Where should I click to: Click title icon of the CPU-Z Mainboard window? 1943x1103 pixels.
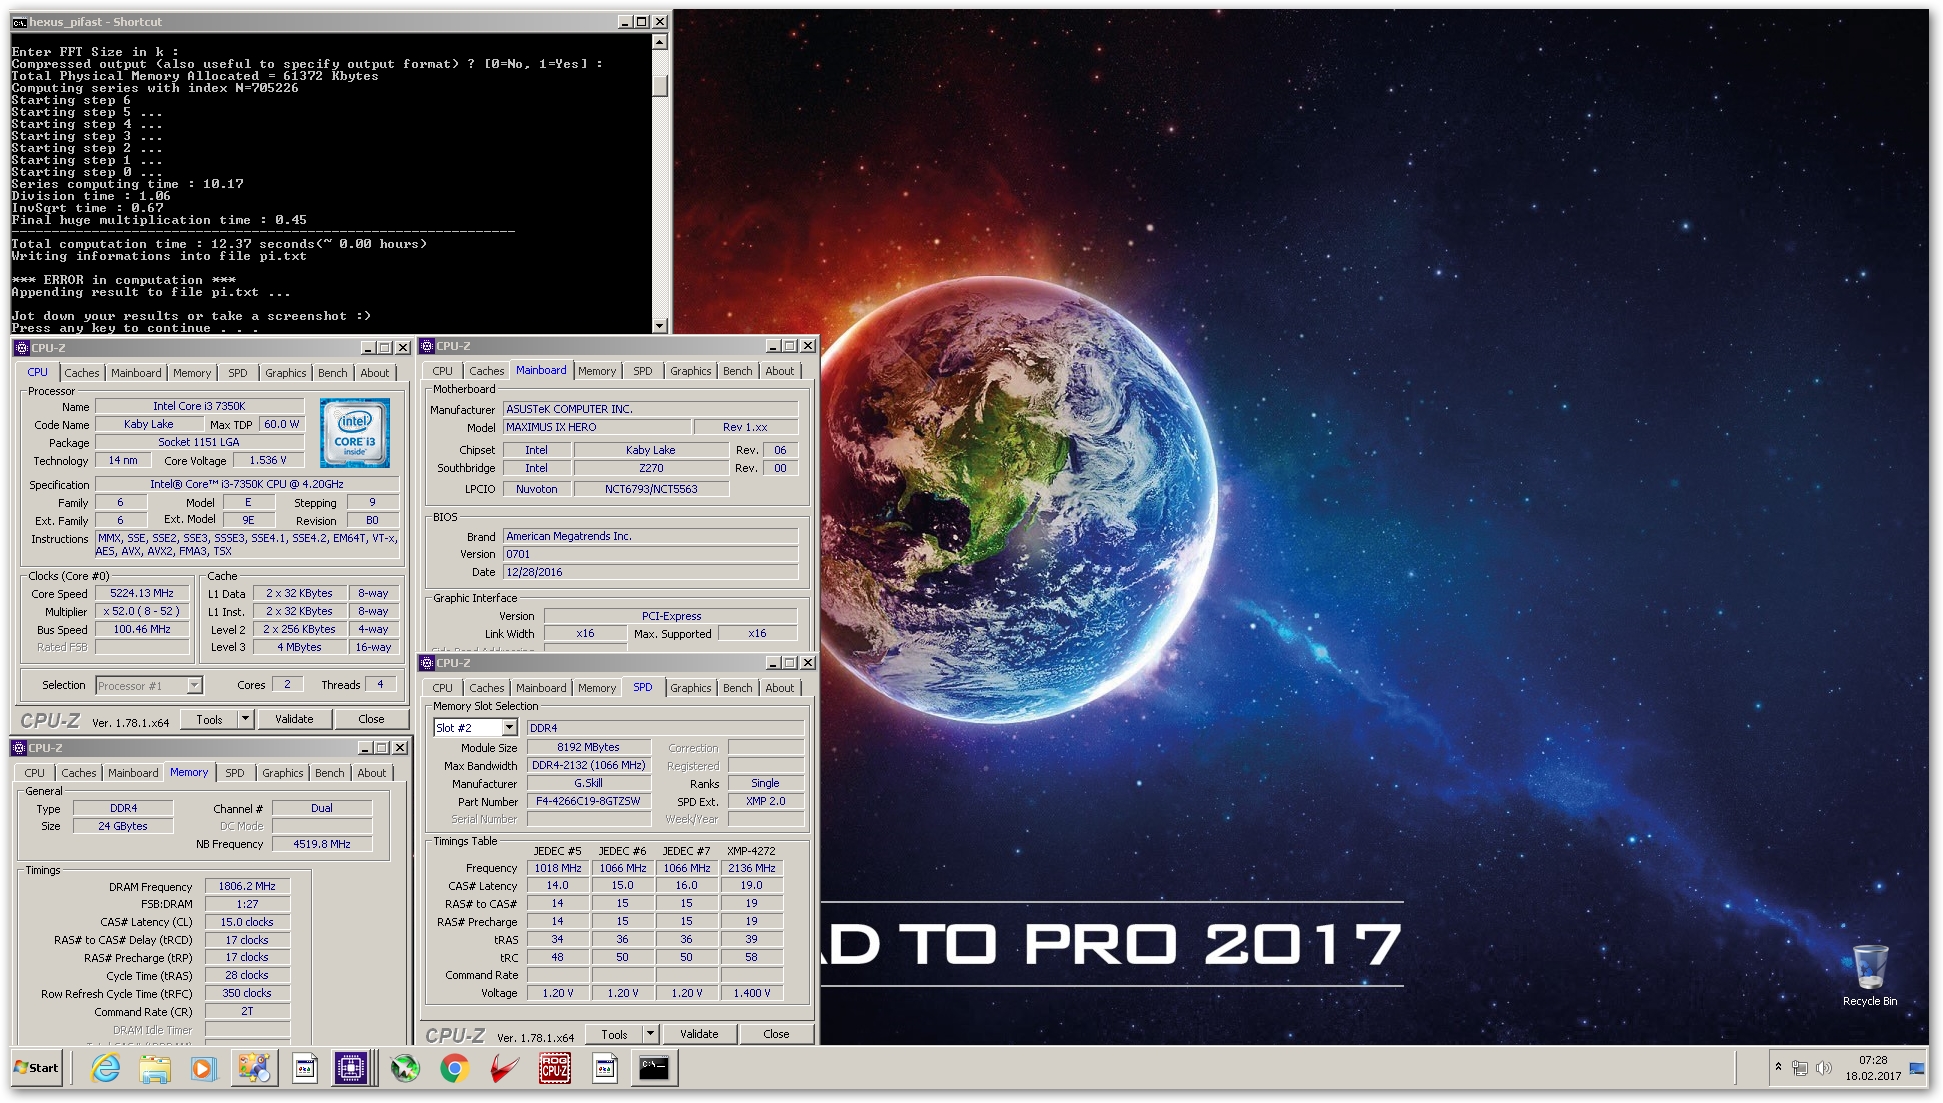tap(427, 346)
